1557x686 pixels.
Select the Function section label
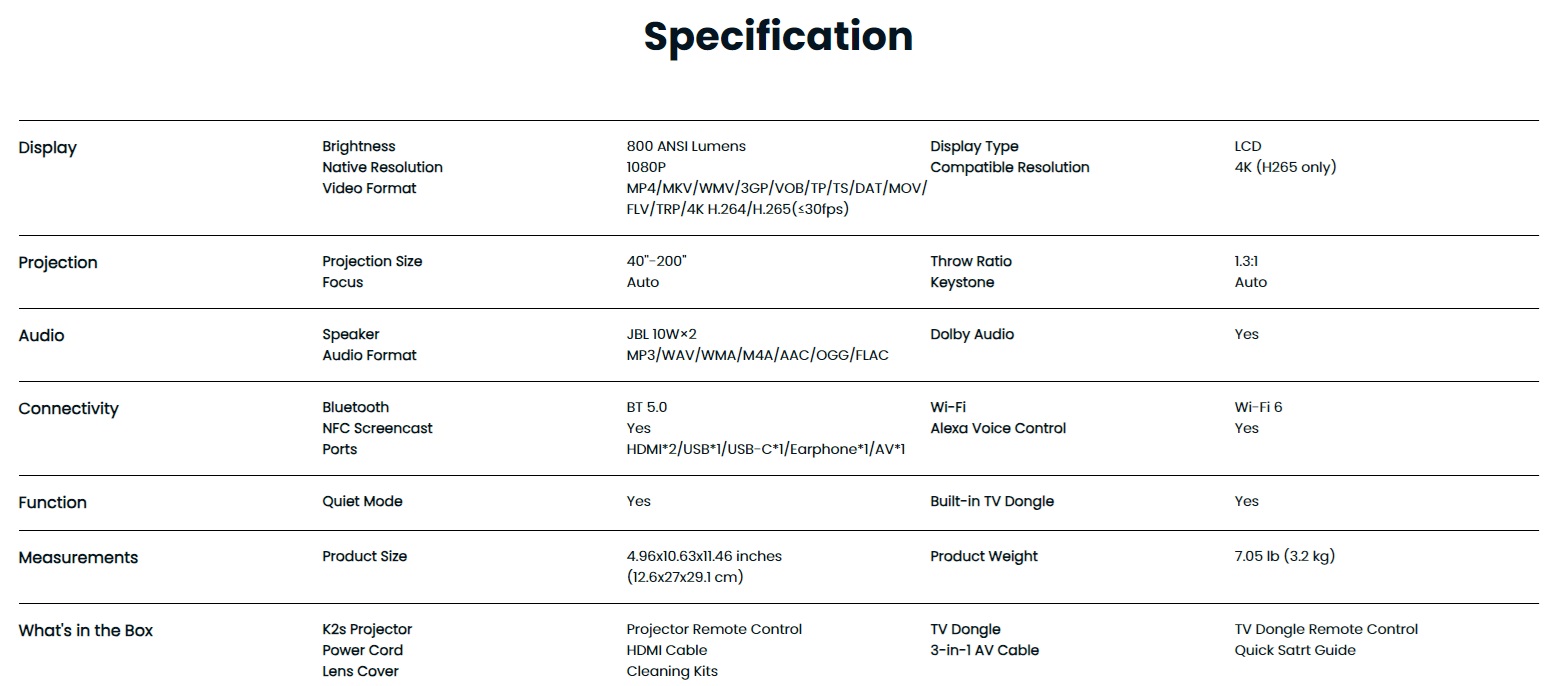[x=52, y=503]
